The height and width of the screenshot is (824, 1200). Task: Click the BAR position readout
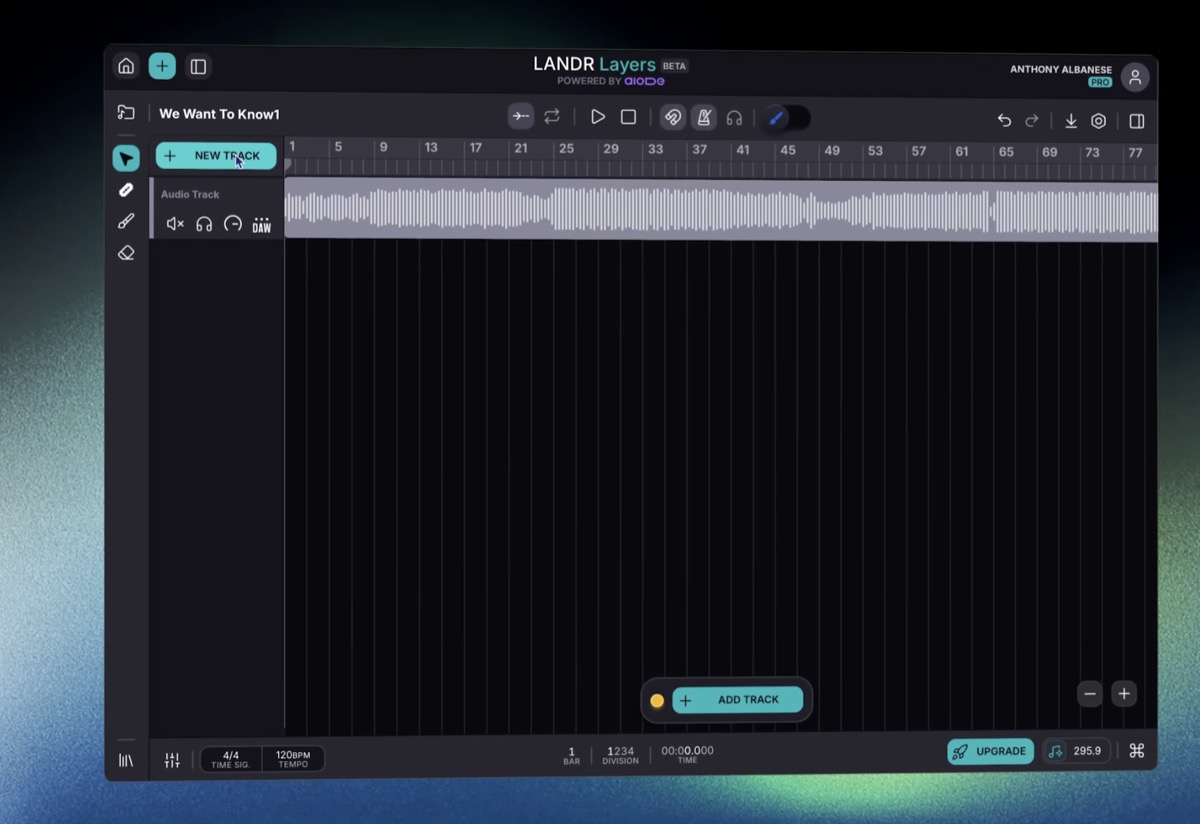coord(572,755)
